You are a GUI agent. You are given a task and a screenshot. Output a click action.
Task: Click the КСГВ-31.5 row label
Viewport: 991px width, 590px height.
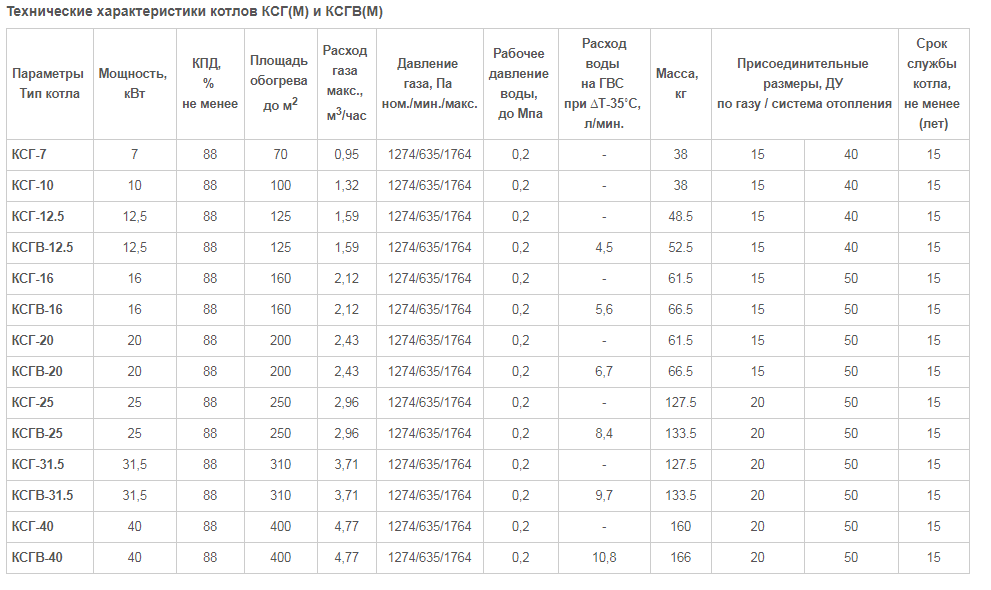pos(42,495)
